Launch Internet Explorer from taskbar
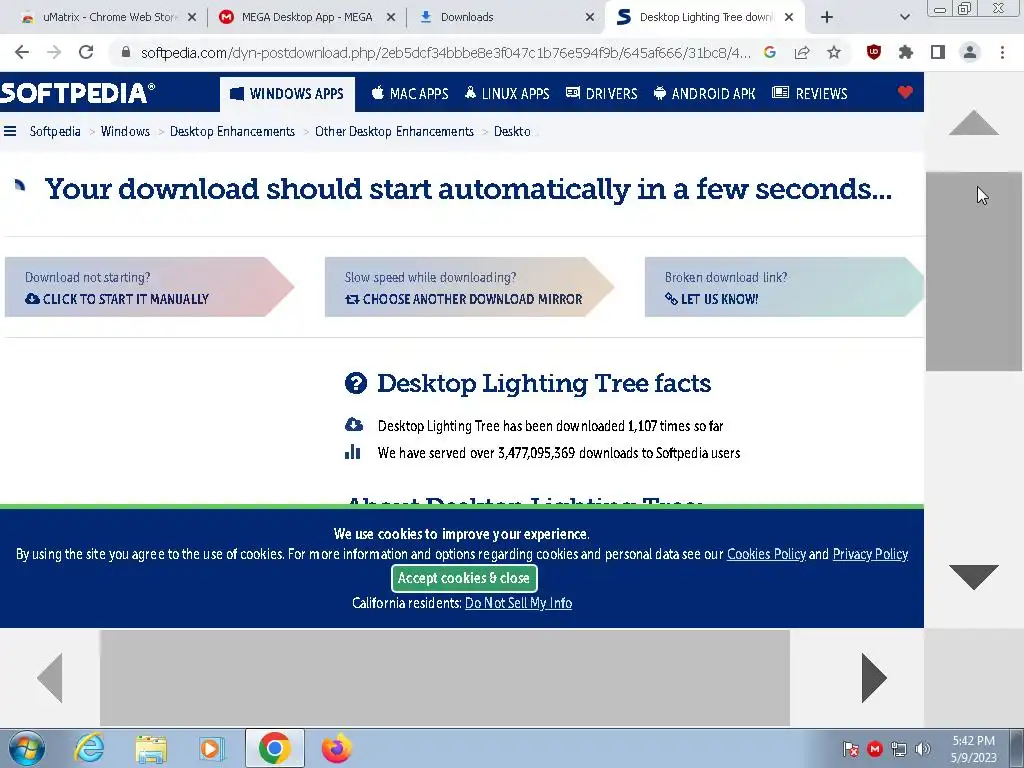 (89, 748)
